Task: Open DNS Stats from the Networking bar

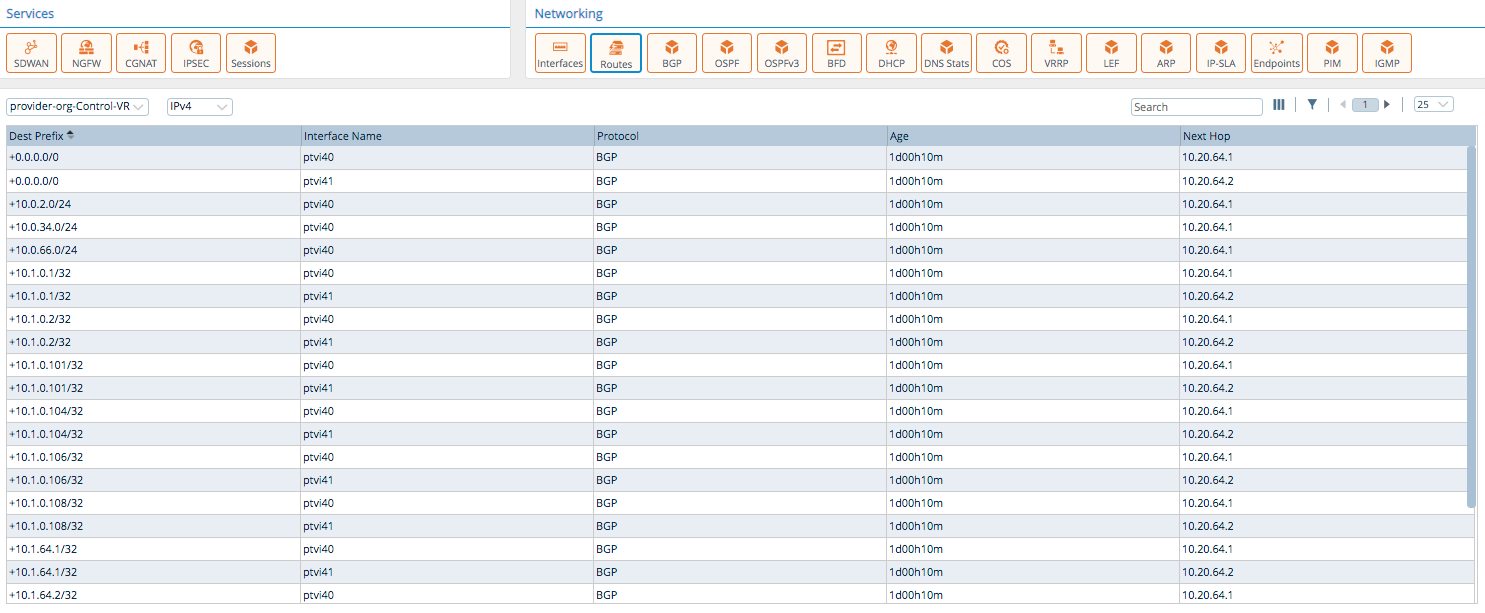Action: [x=946, y=52]
